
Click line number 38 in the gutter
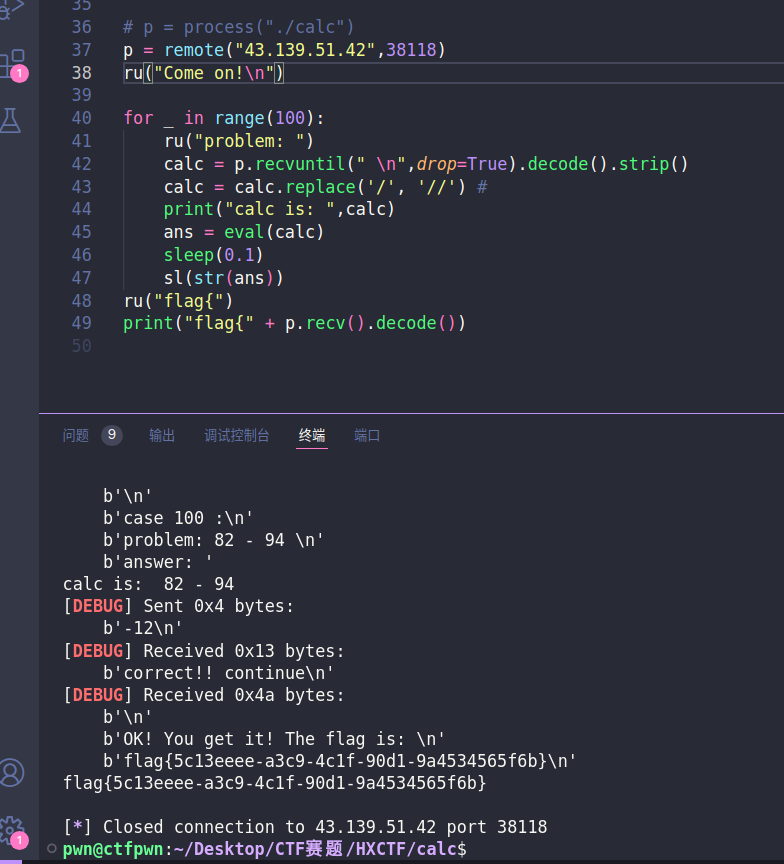82,72
